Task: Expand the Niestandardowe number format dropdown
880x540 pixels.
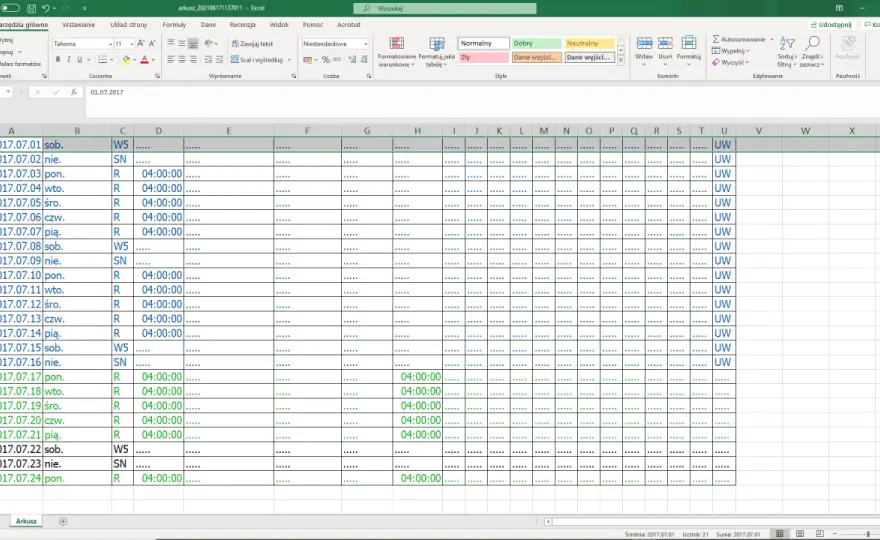Action: [365, 44]
